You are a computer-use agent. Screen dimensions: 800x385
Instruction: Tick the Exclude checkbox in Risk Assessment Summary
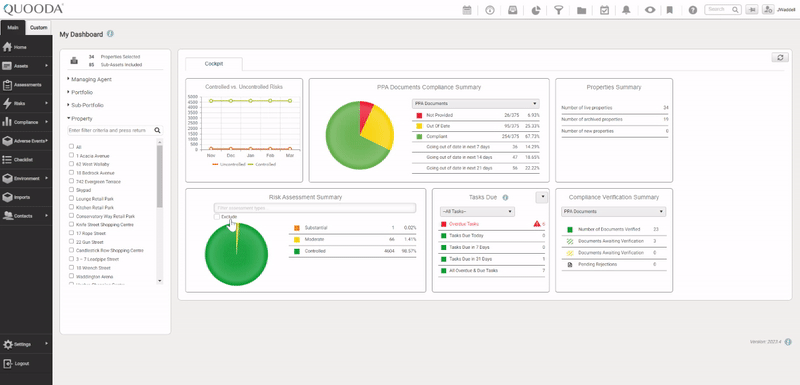tap(217, 217)
